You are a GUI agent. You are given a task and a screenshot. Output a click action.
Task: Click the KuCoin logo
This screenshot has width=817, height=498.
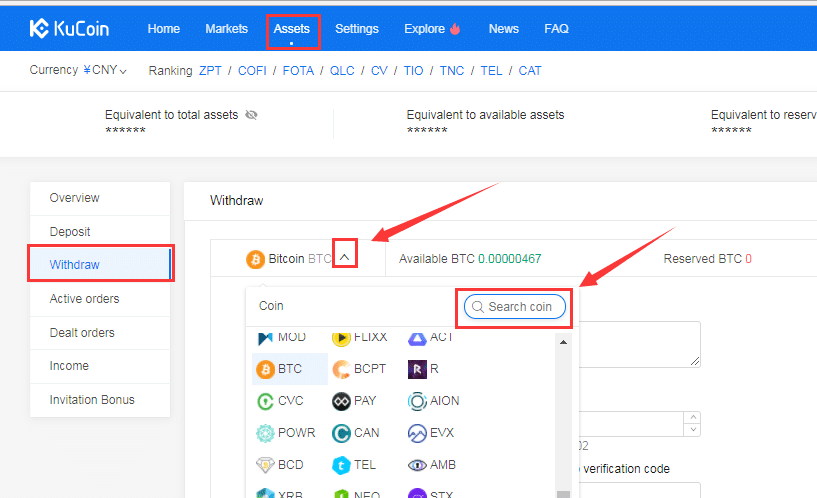tap(69, 29)
